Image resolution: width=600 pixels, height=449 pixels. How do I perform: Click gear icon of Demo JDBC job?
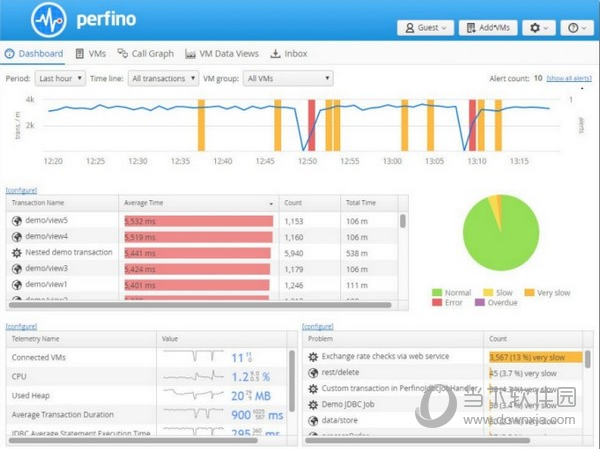[x=313, y=405]
